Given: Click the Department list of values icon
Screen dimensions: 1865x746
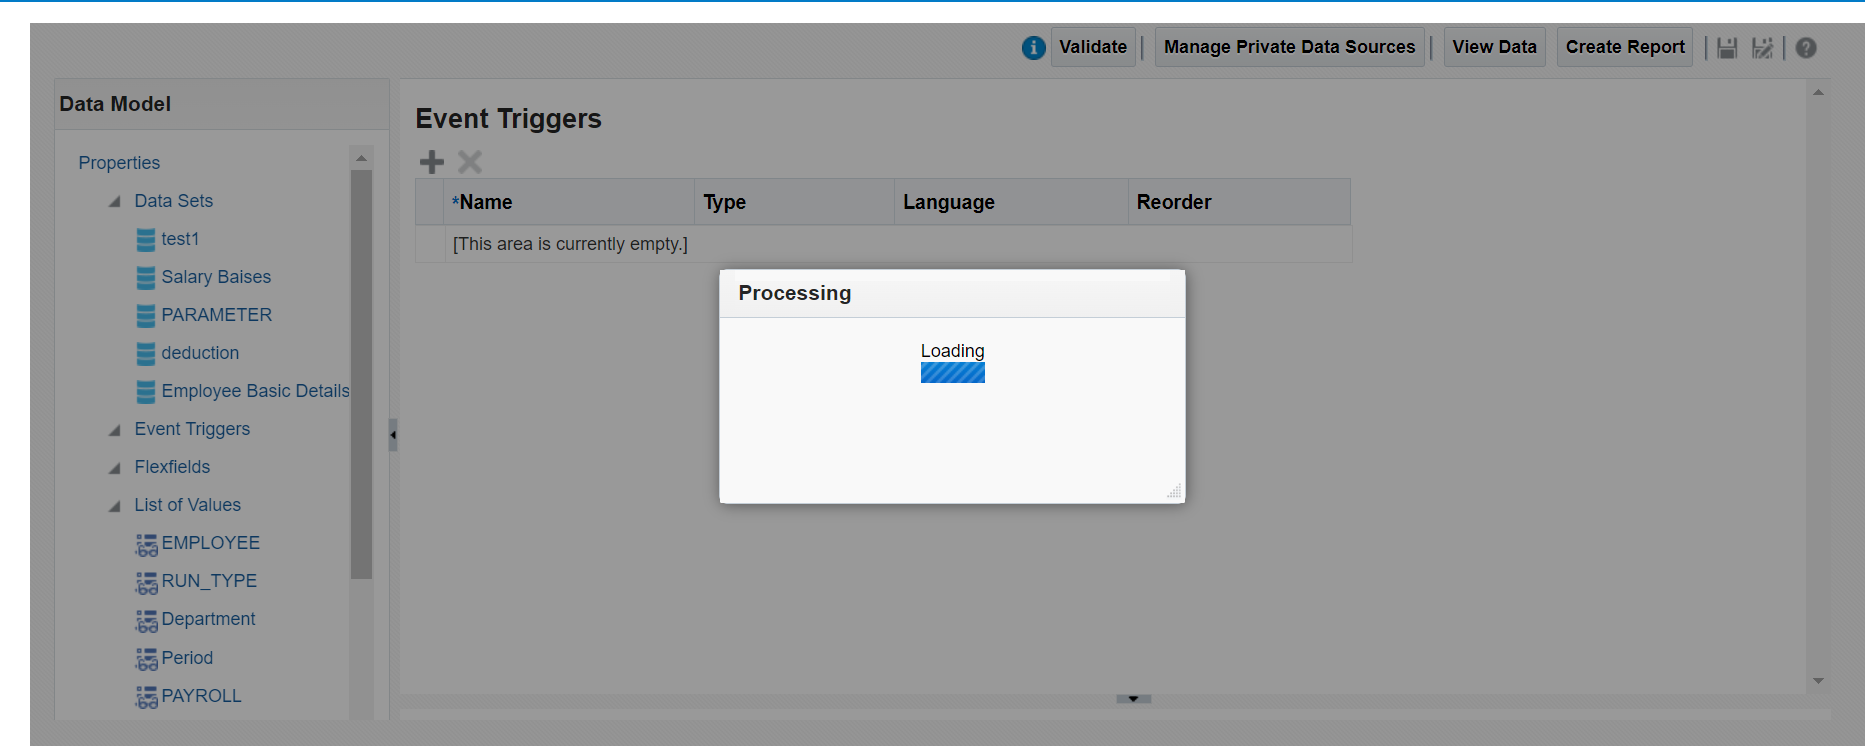Looking at the screenshot, I should pos(147,620).
